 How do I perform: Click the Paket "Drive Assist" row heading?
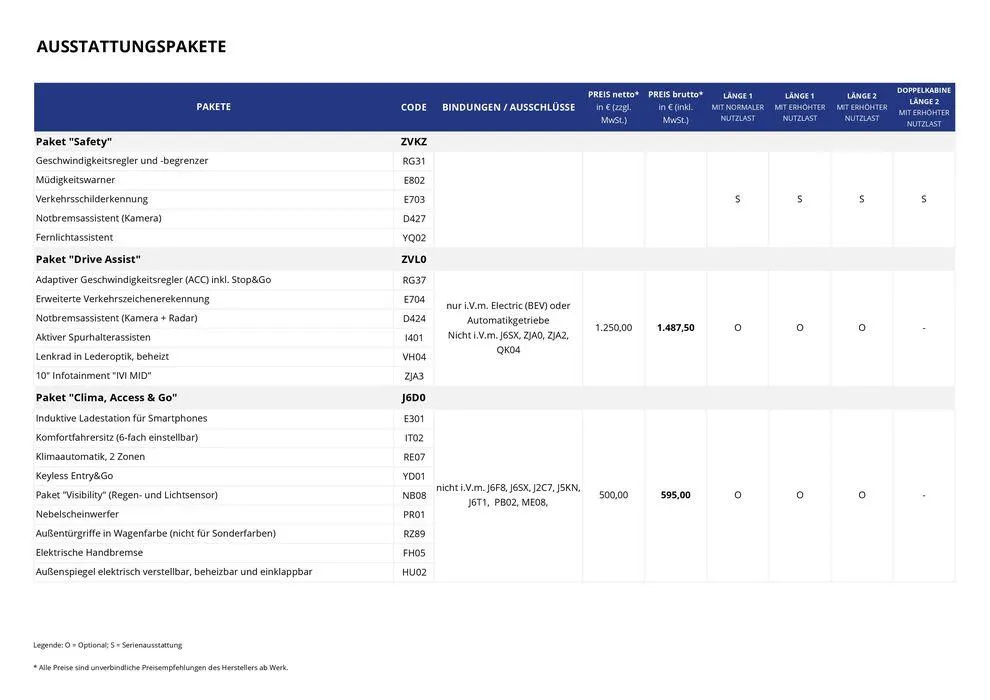pos(88,259)
